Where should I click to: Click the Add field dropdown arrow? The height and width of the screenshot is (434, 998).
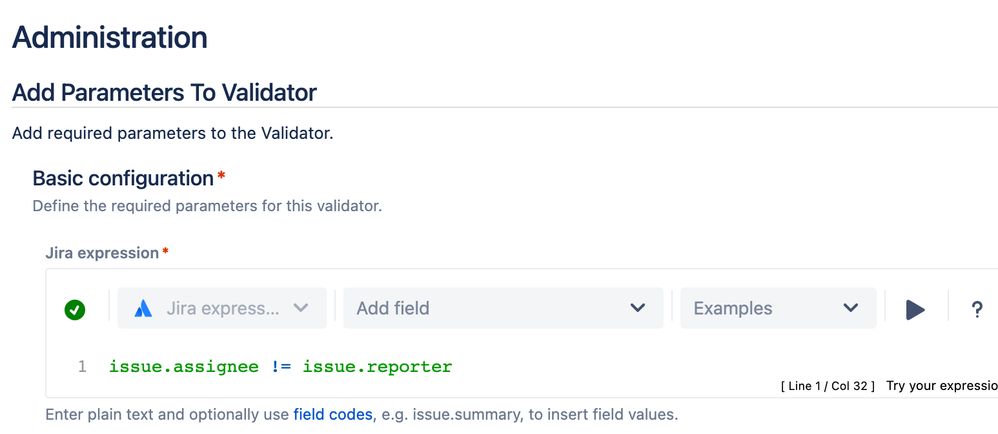637,309
